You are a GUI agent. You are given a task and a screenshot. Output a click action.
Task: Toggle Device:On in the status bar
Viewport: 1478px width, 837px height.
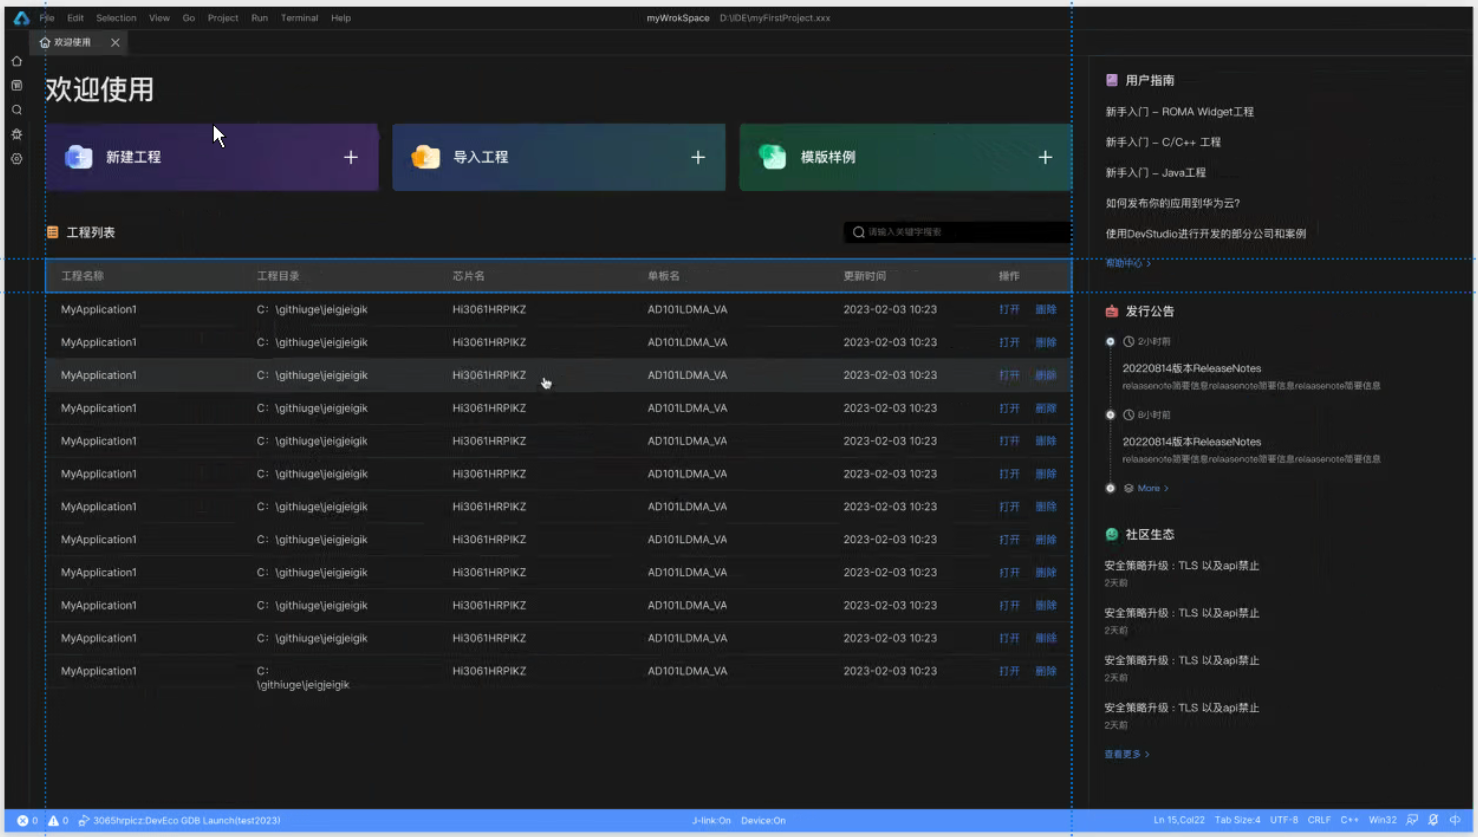(x=763, y=820)
